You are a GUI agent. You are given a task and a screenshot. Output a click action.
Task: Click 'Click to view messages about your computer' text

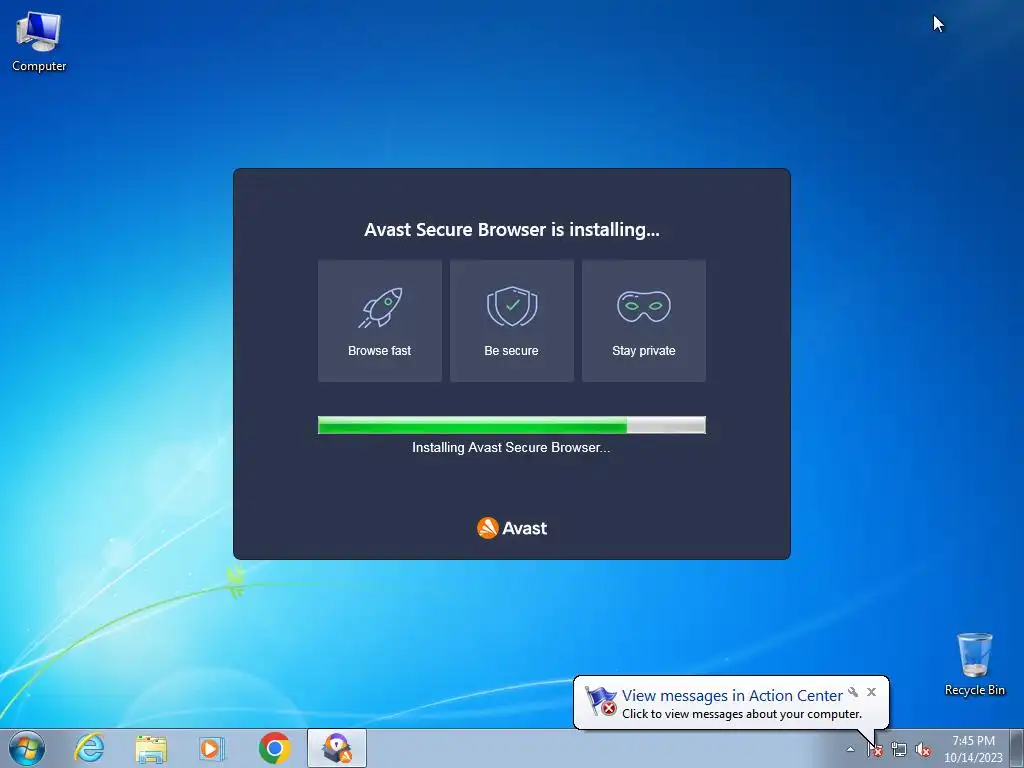[x=742, y=714]
